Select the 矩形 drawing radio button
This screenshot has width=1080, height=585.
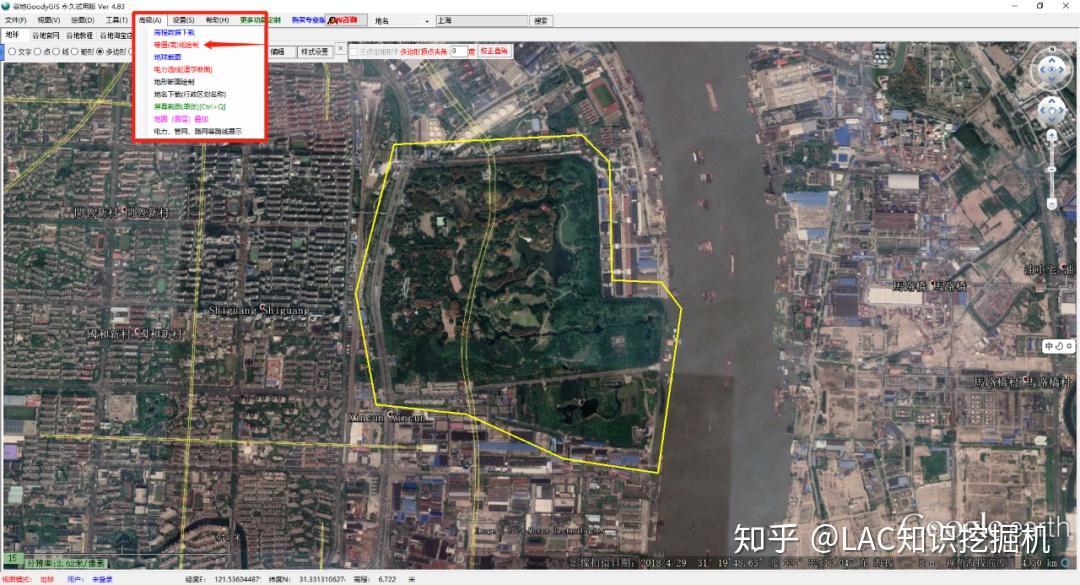(74, 52)
